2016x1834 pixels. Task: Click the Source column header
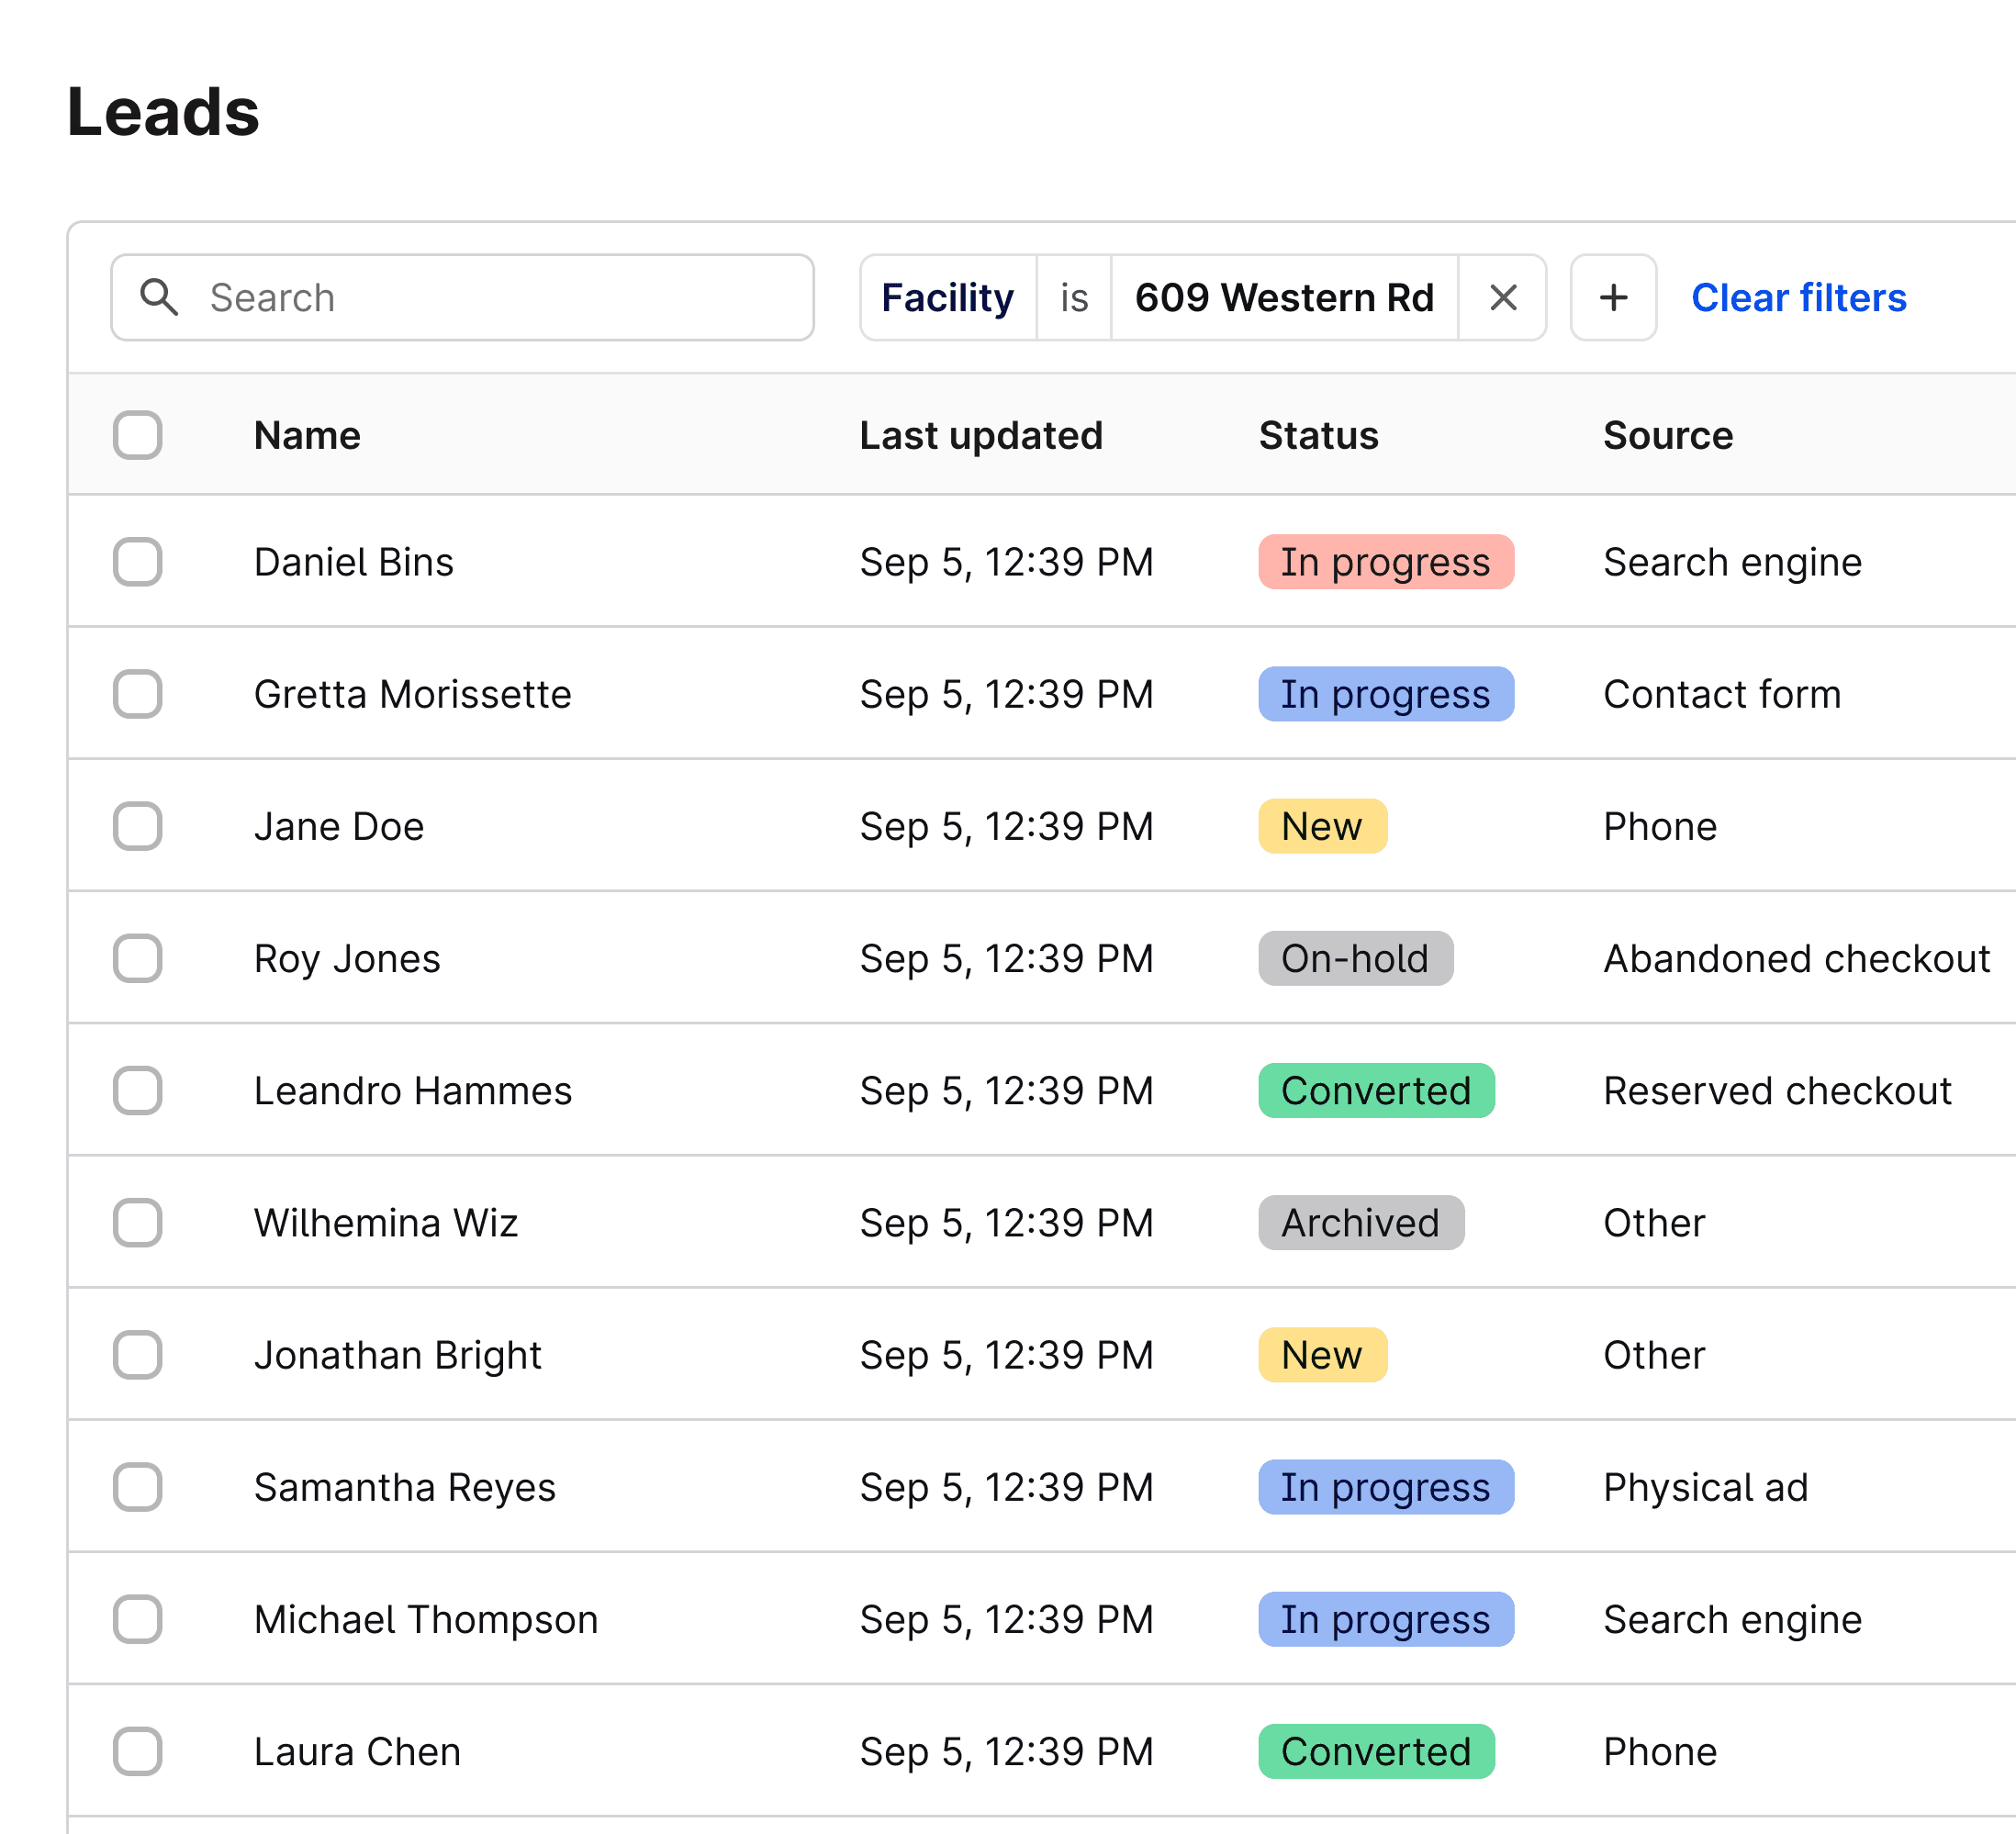pyautogui.click(x=1667, y=435)
